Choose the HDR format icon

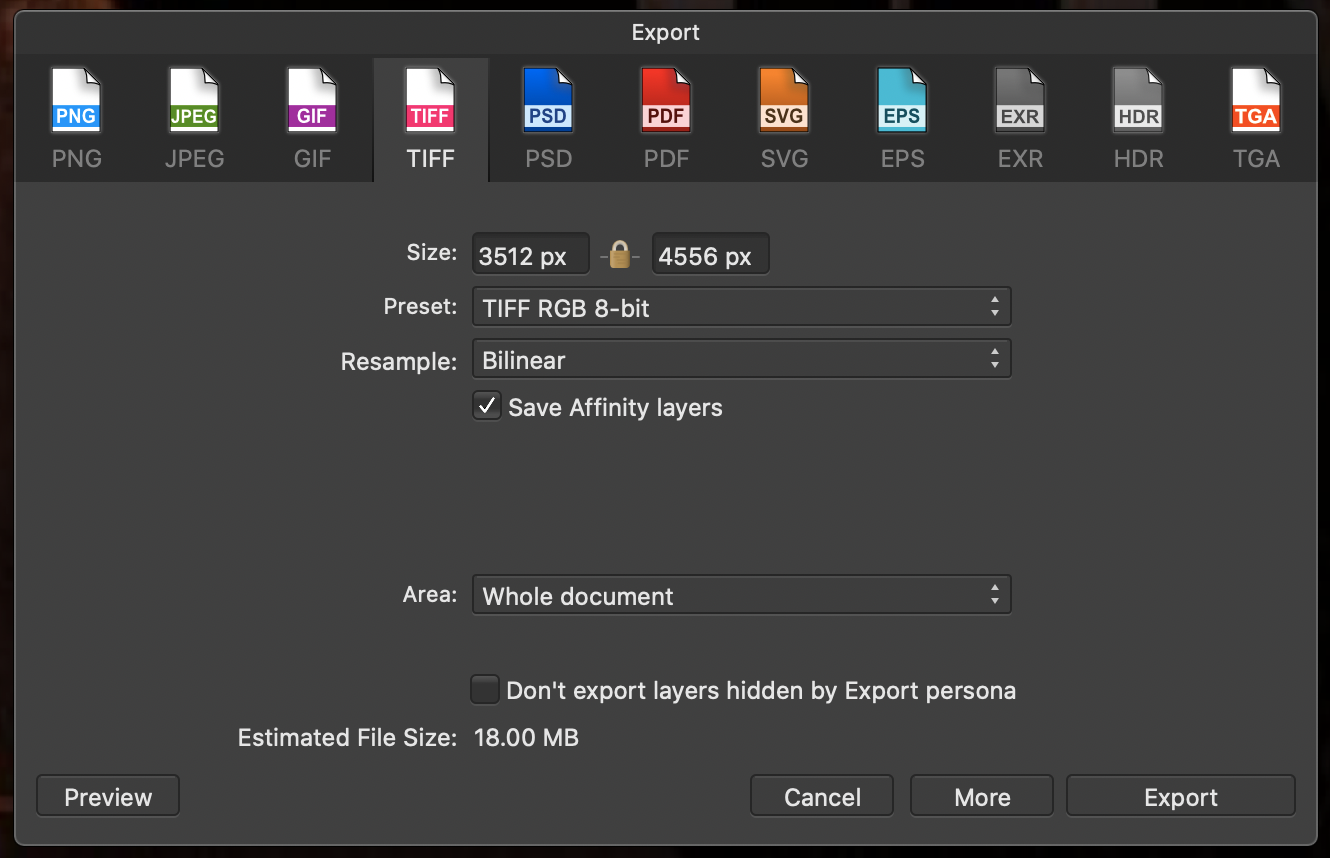tap(1138, 102)
